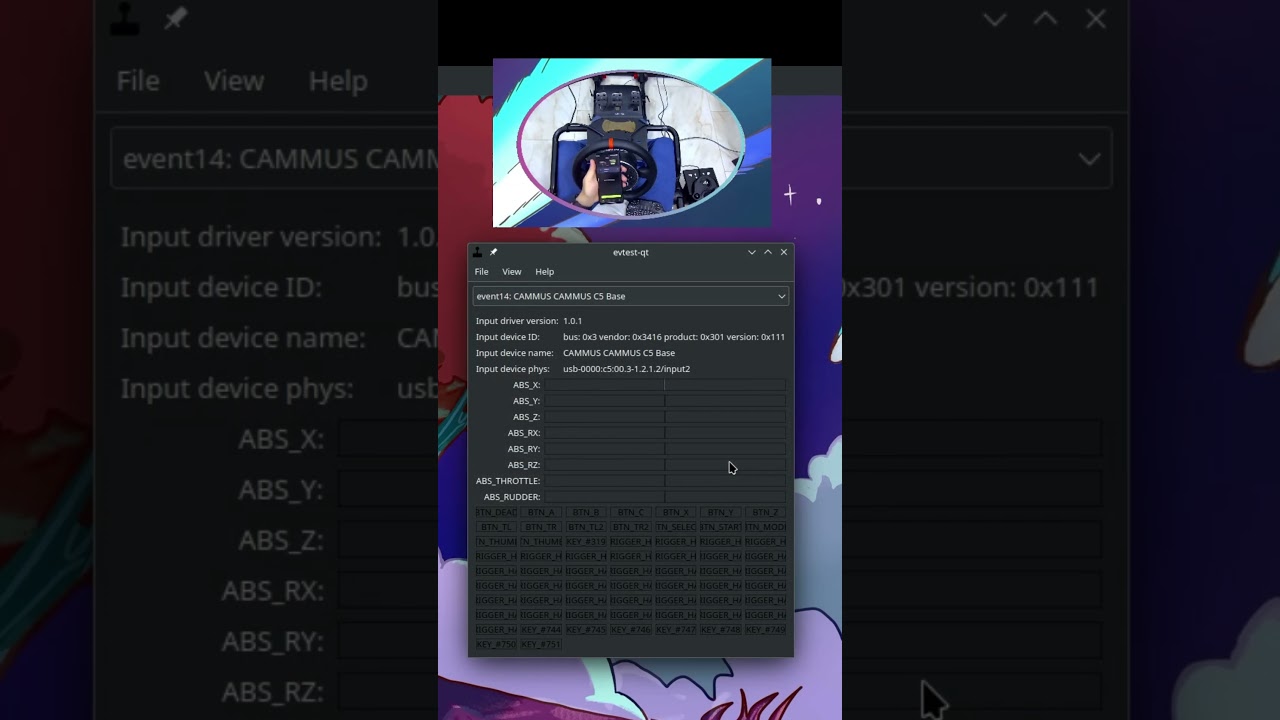Select the KEY_#745 button indicator
The image size is (1280, 720).
pos(586,630)
